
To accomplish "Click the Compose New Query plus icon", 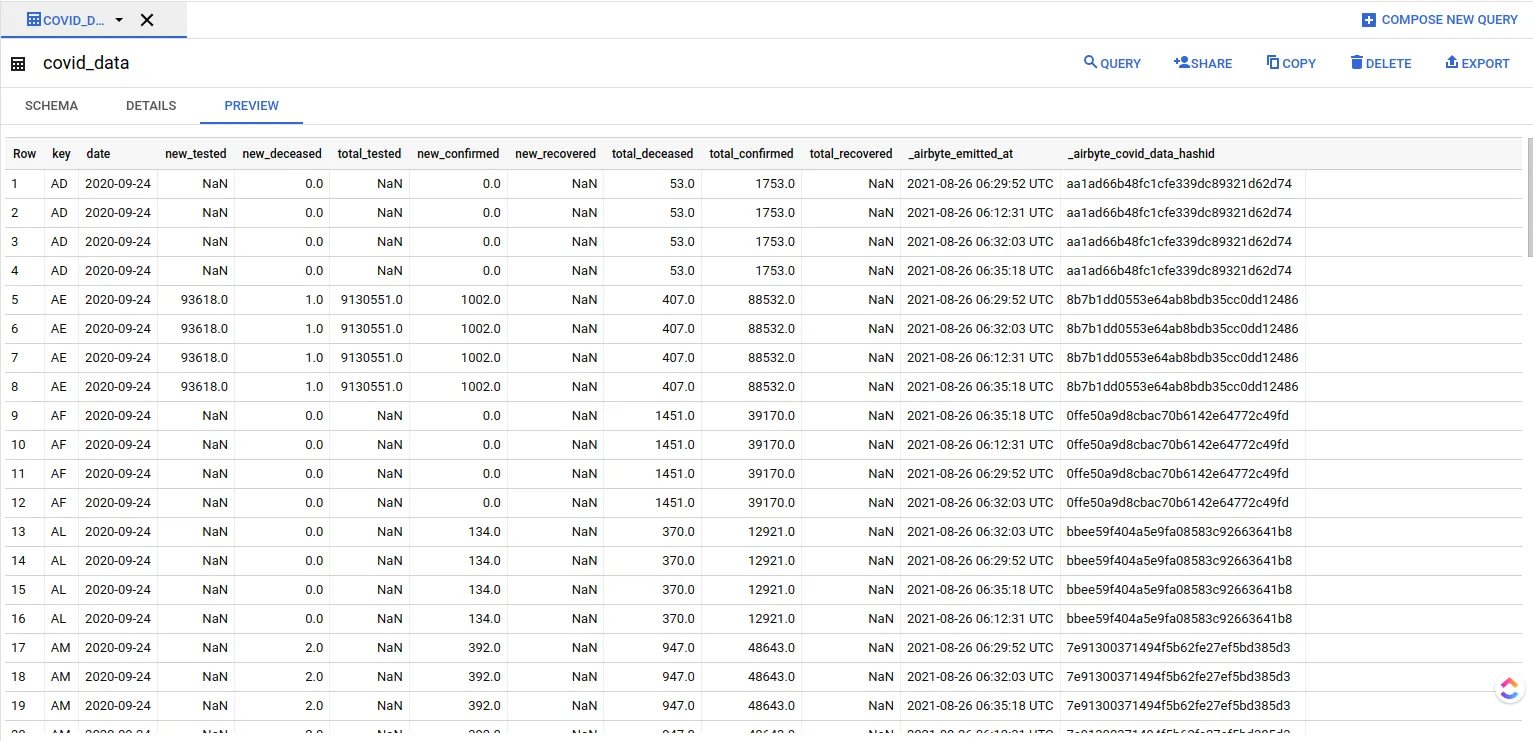I will tap(1369, 20).
